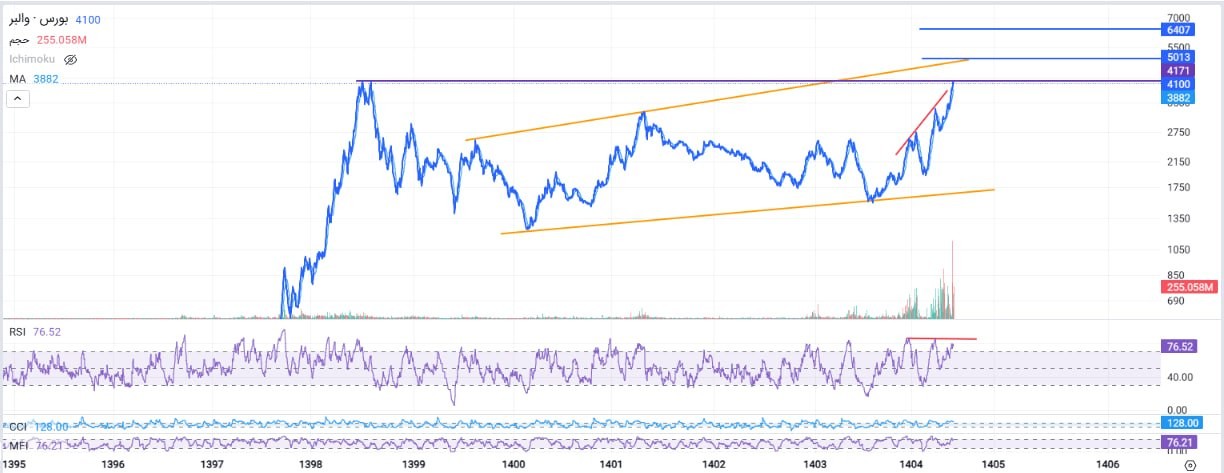Toggle Ichimoku indicator visibility eye icon

coord(71,60)
